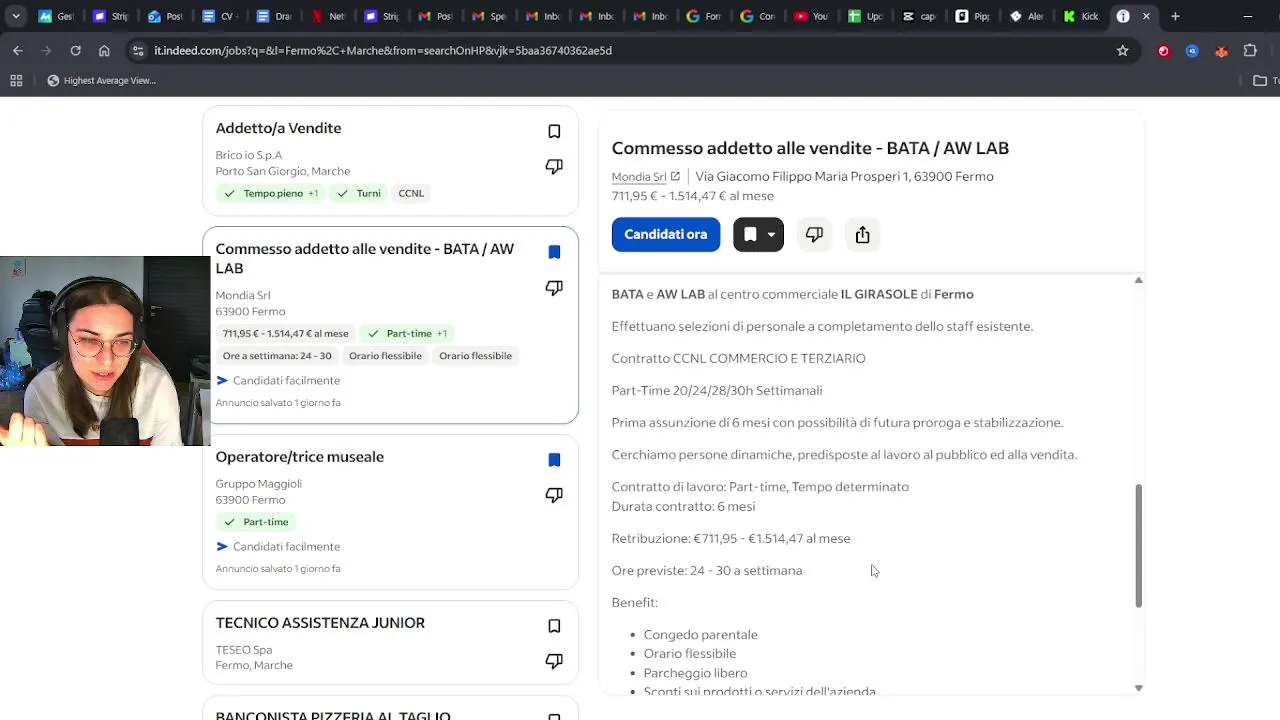Share this job via the share icon

[x=862, y=234]
